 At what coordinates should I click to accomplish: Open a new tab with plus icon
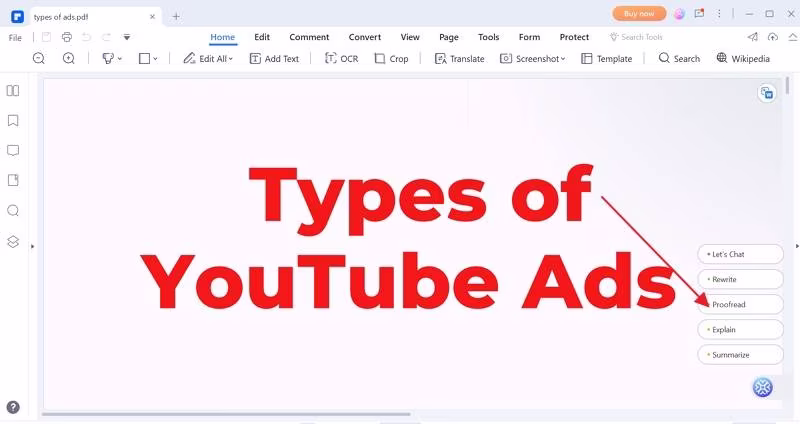176,16
